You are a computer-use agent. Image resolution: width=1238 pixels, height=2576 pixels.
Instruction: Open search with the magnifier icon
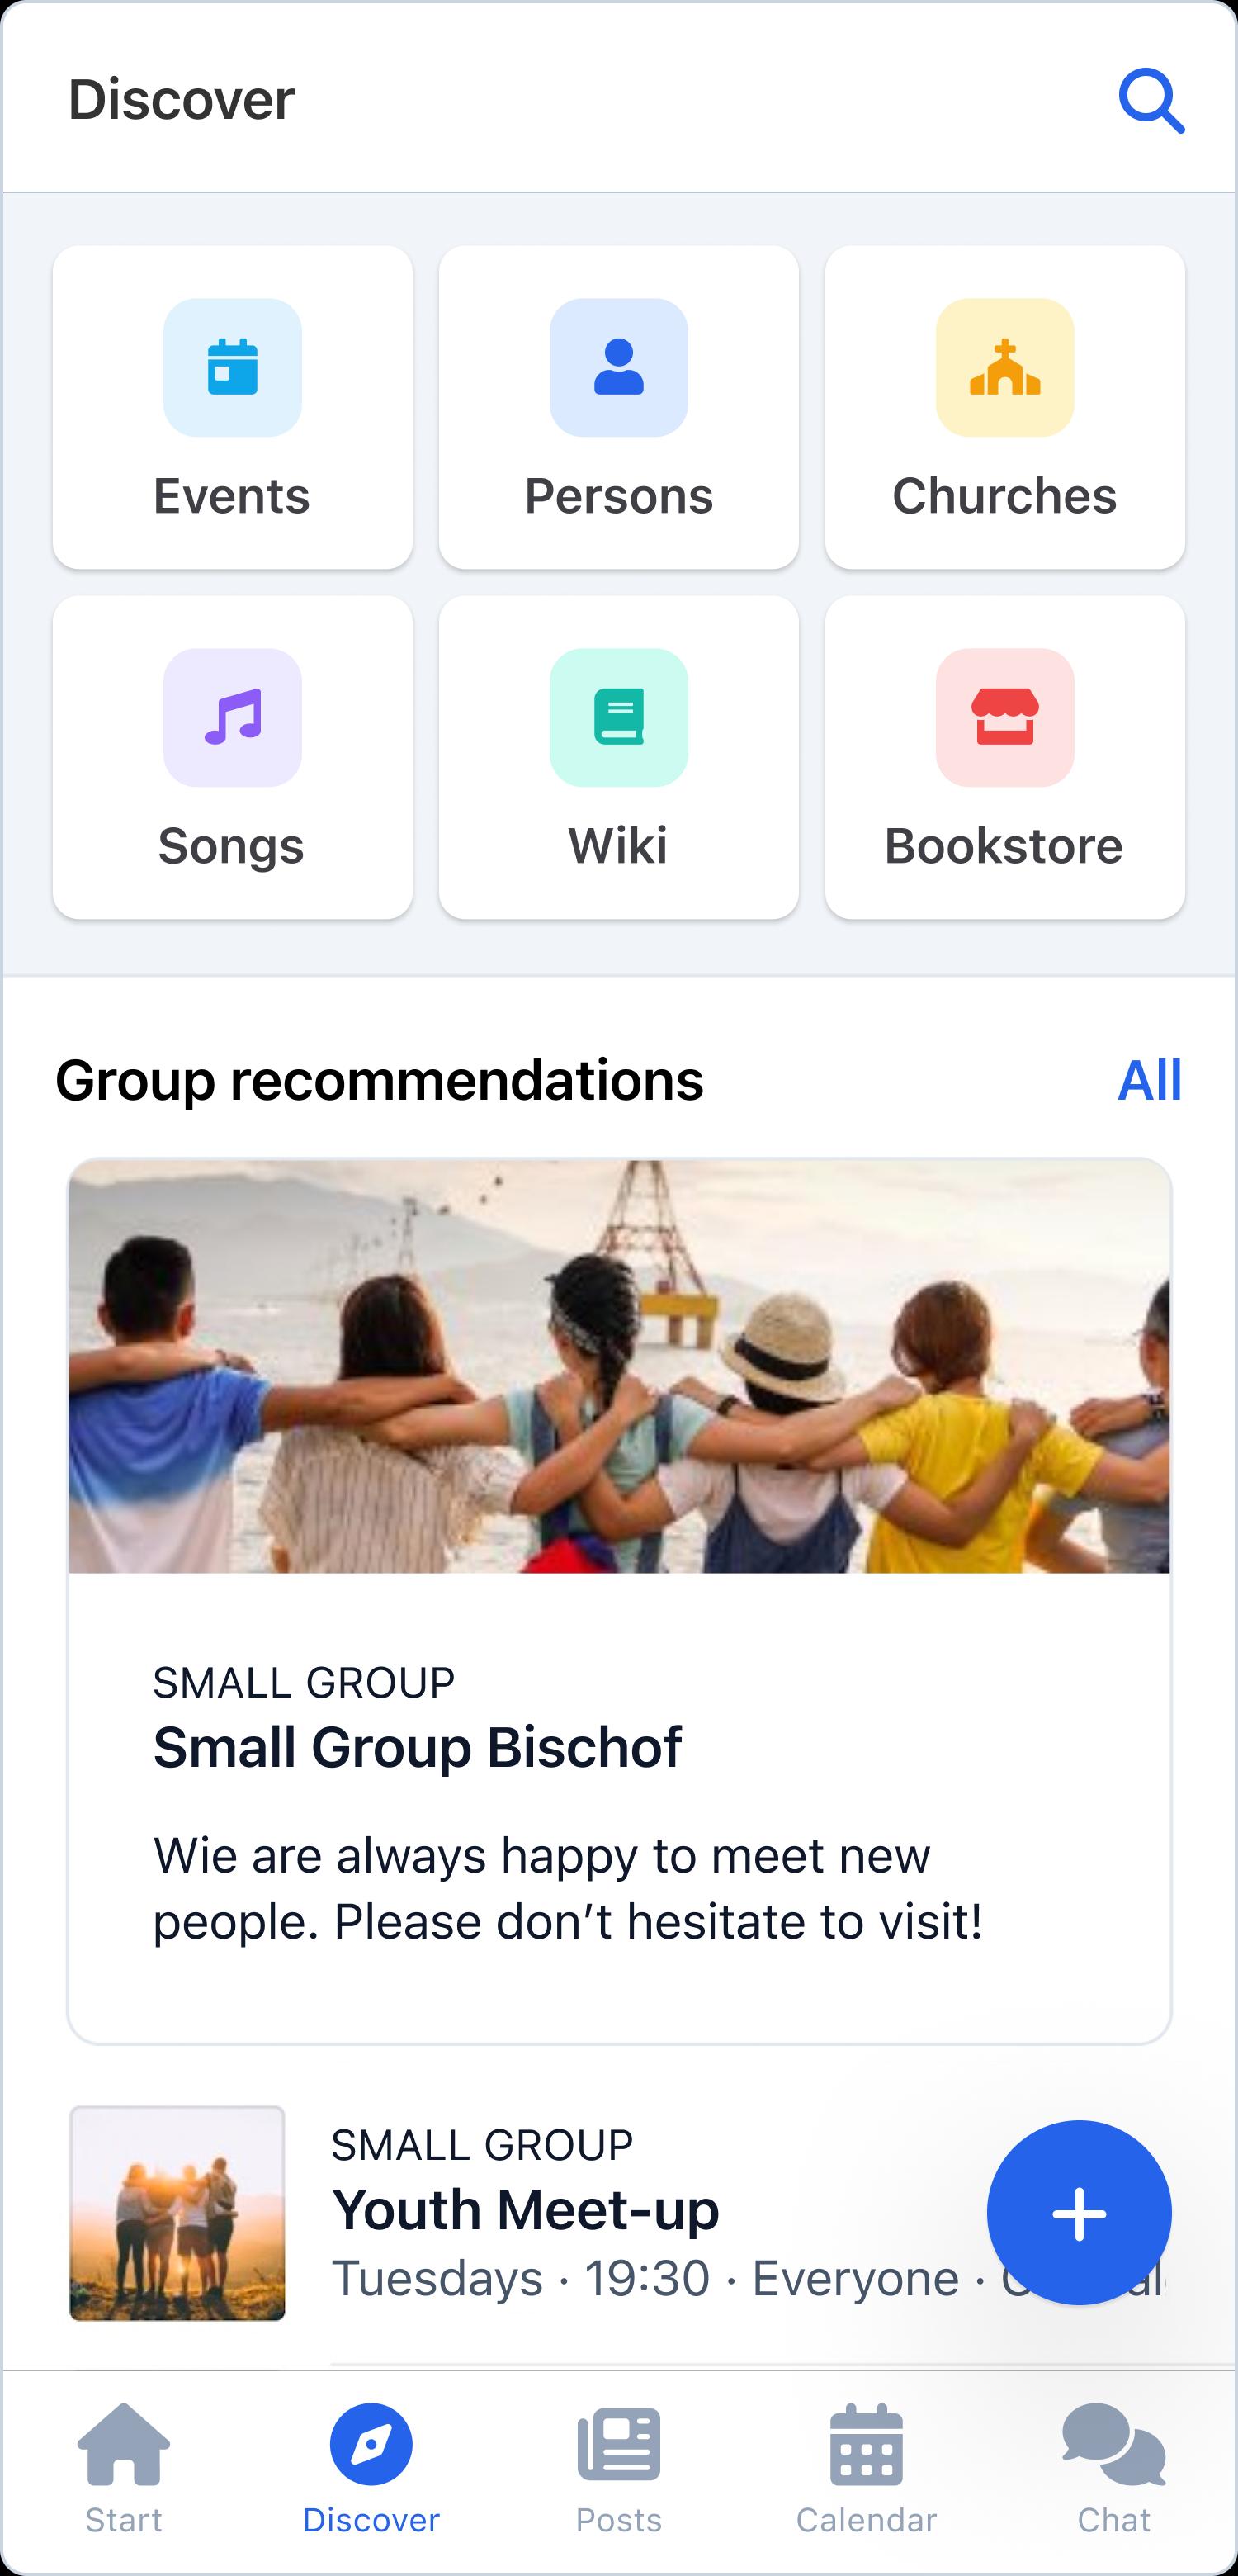[1151, 101]
